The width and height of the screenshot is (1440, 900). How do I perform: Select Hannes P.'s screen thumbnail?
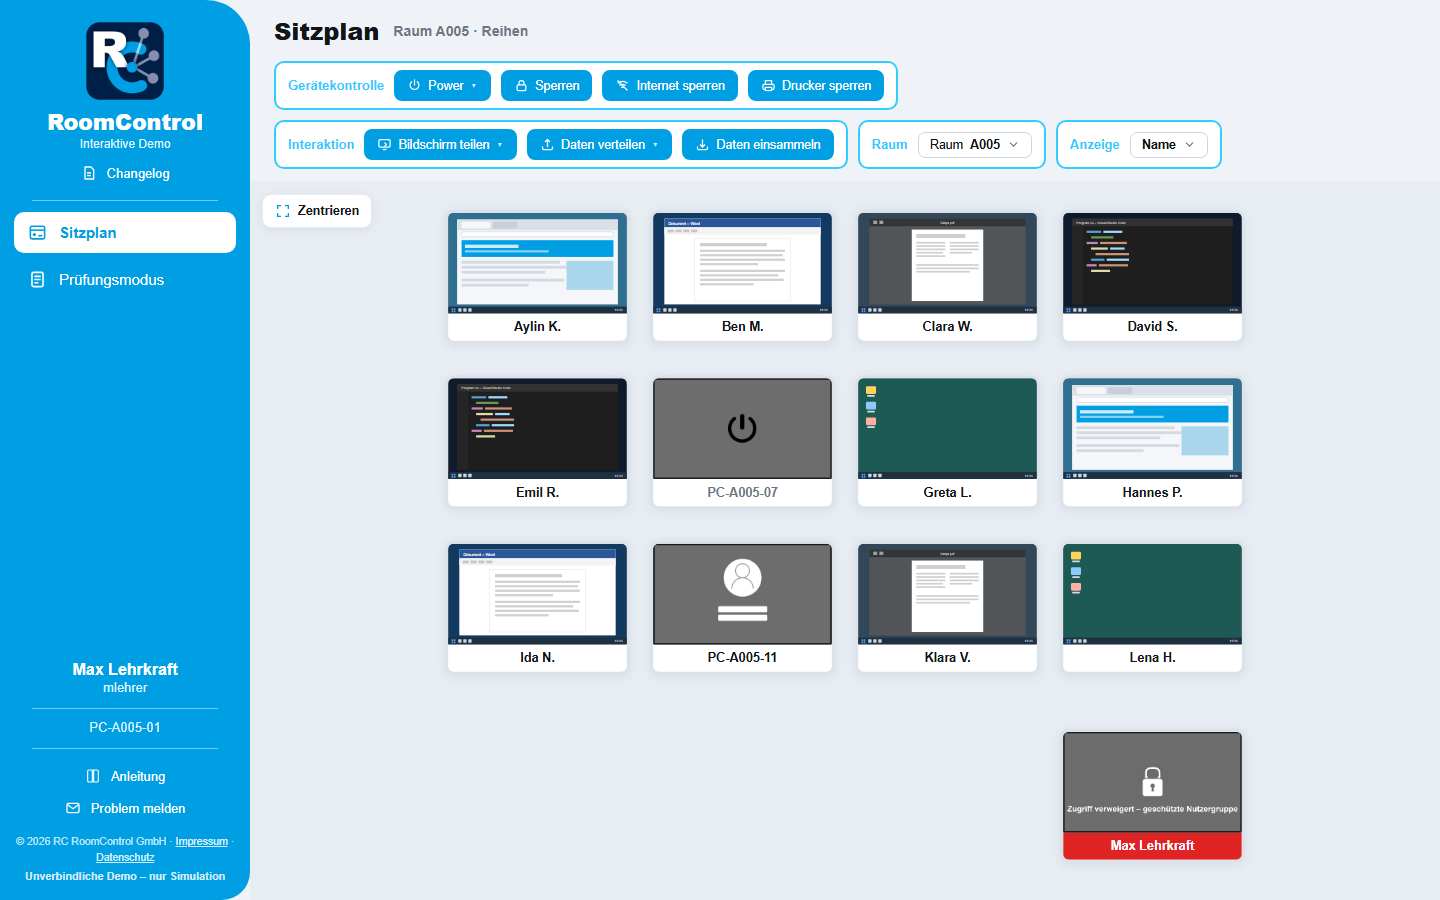tap(1152, 429)
